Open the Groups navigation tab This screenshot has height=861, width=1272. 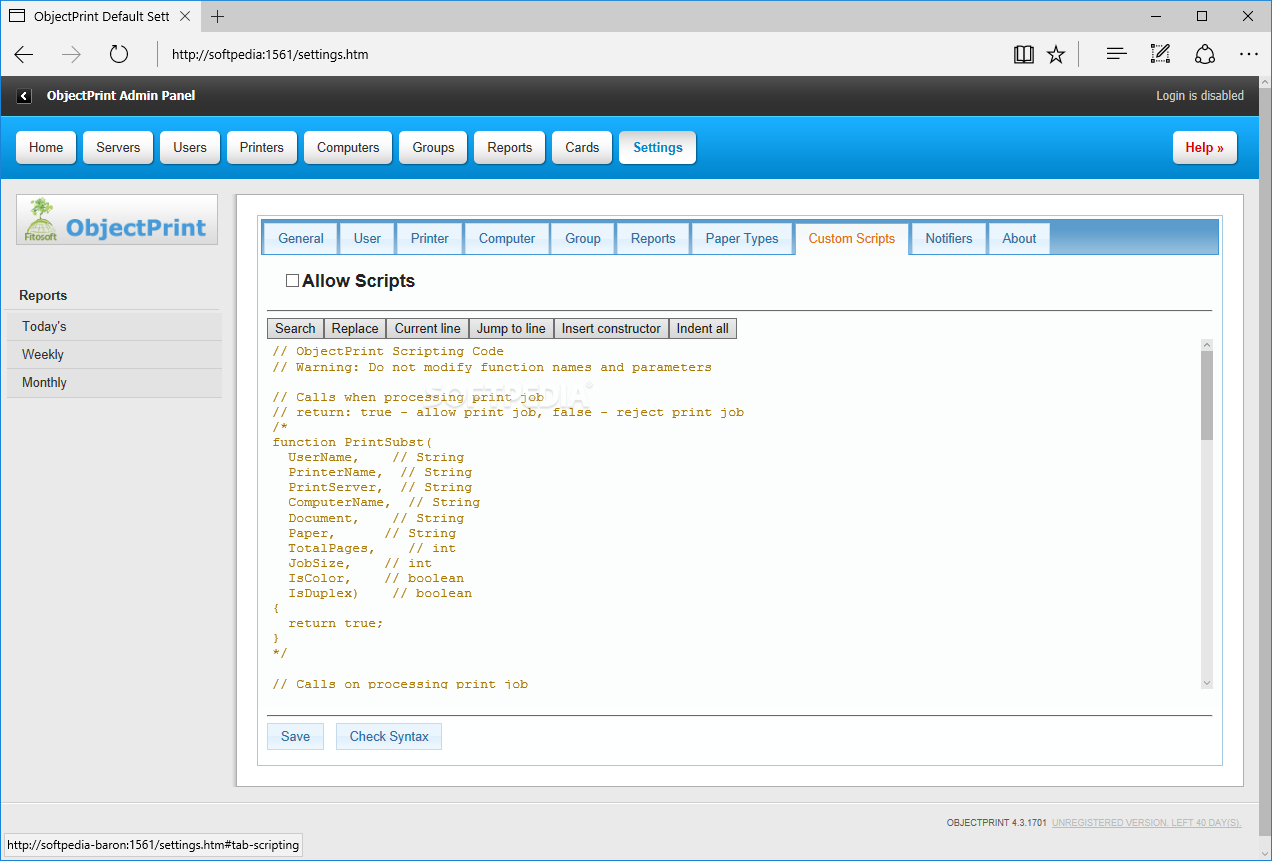tap(433, 147)
